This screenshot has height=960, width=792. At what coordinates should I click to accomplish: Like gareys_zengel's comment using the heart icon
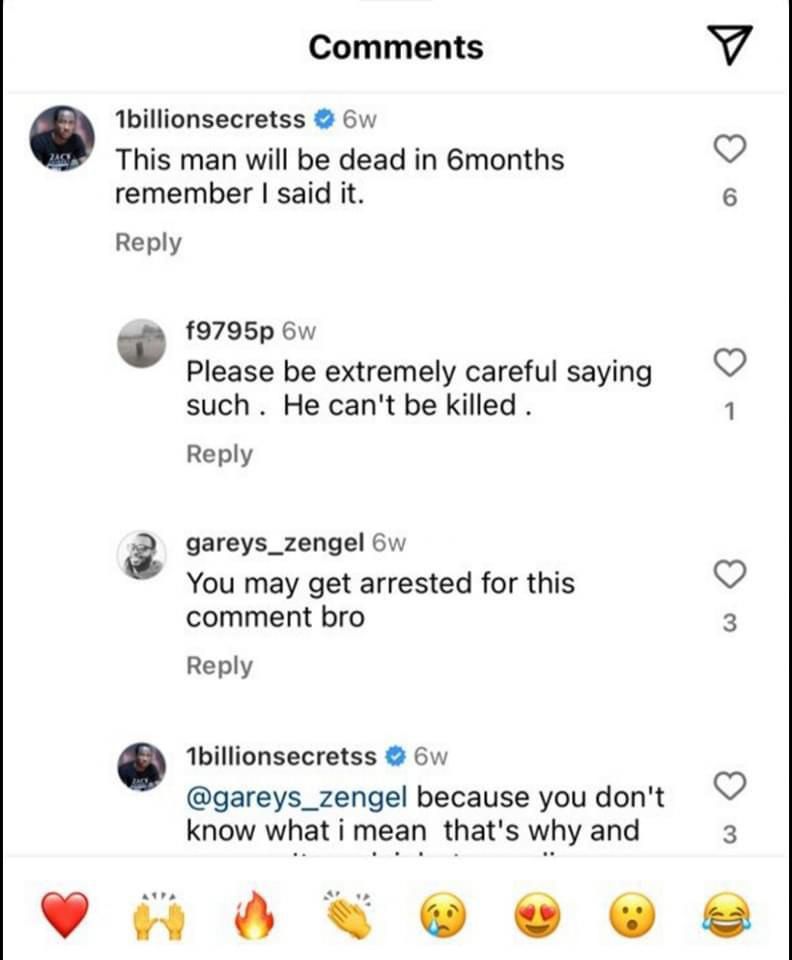click(x=729, y=574)
